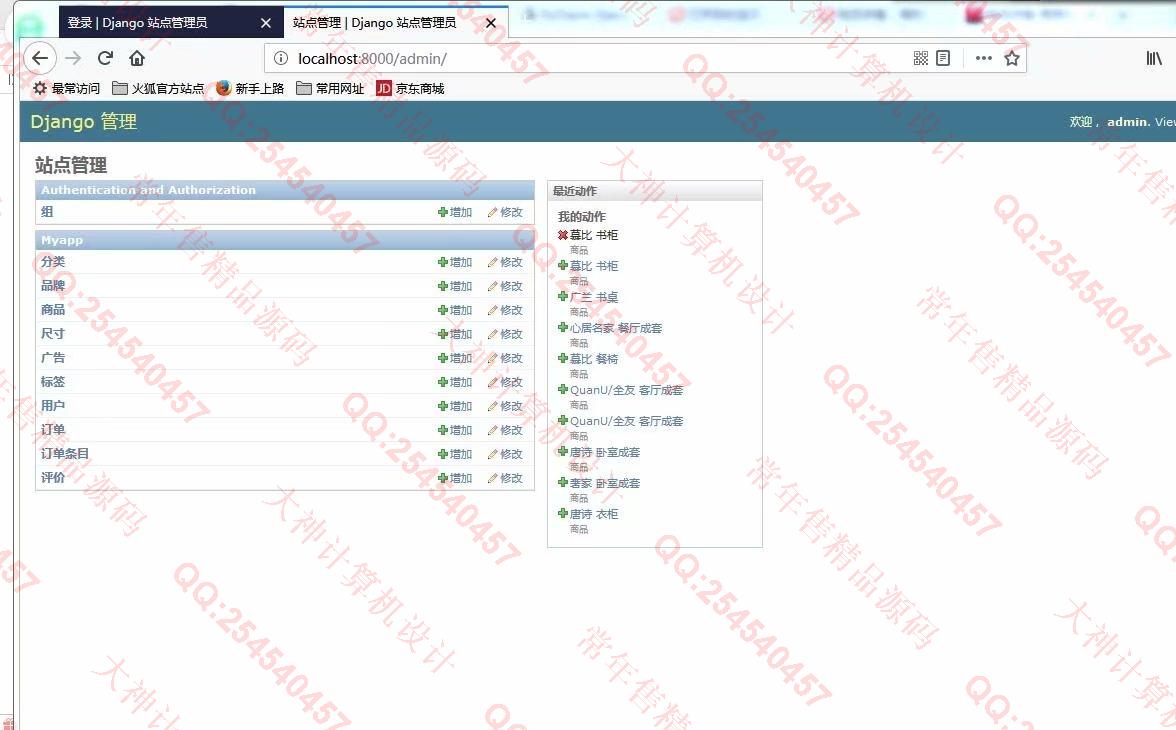Image resolution: width=1176 pixels, height=730 pixels.
Task: Add a new 组 entry
Action: (x=454, y=212)
